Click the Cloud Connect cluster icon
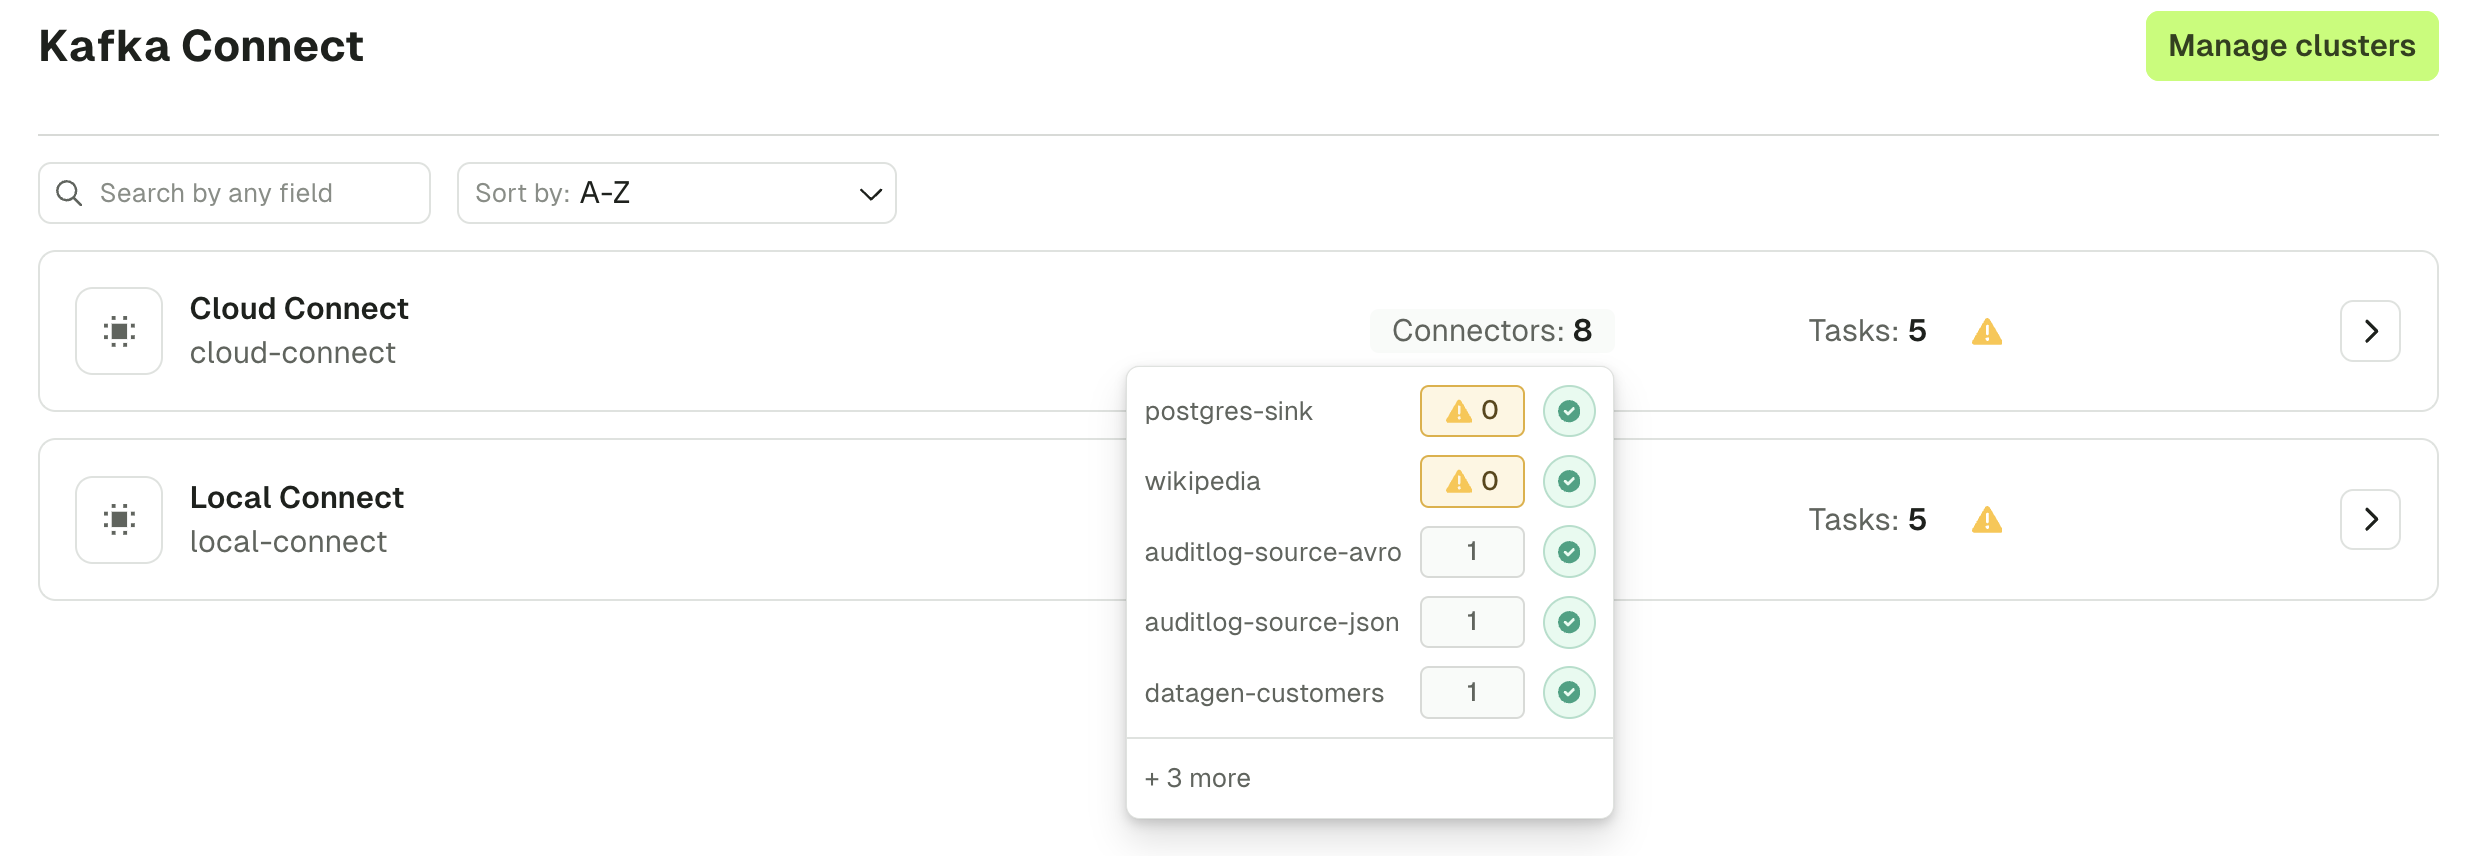The width and height of the screenshot is (2476, 856). tap(119, 331)
